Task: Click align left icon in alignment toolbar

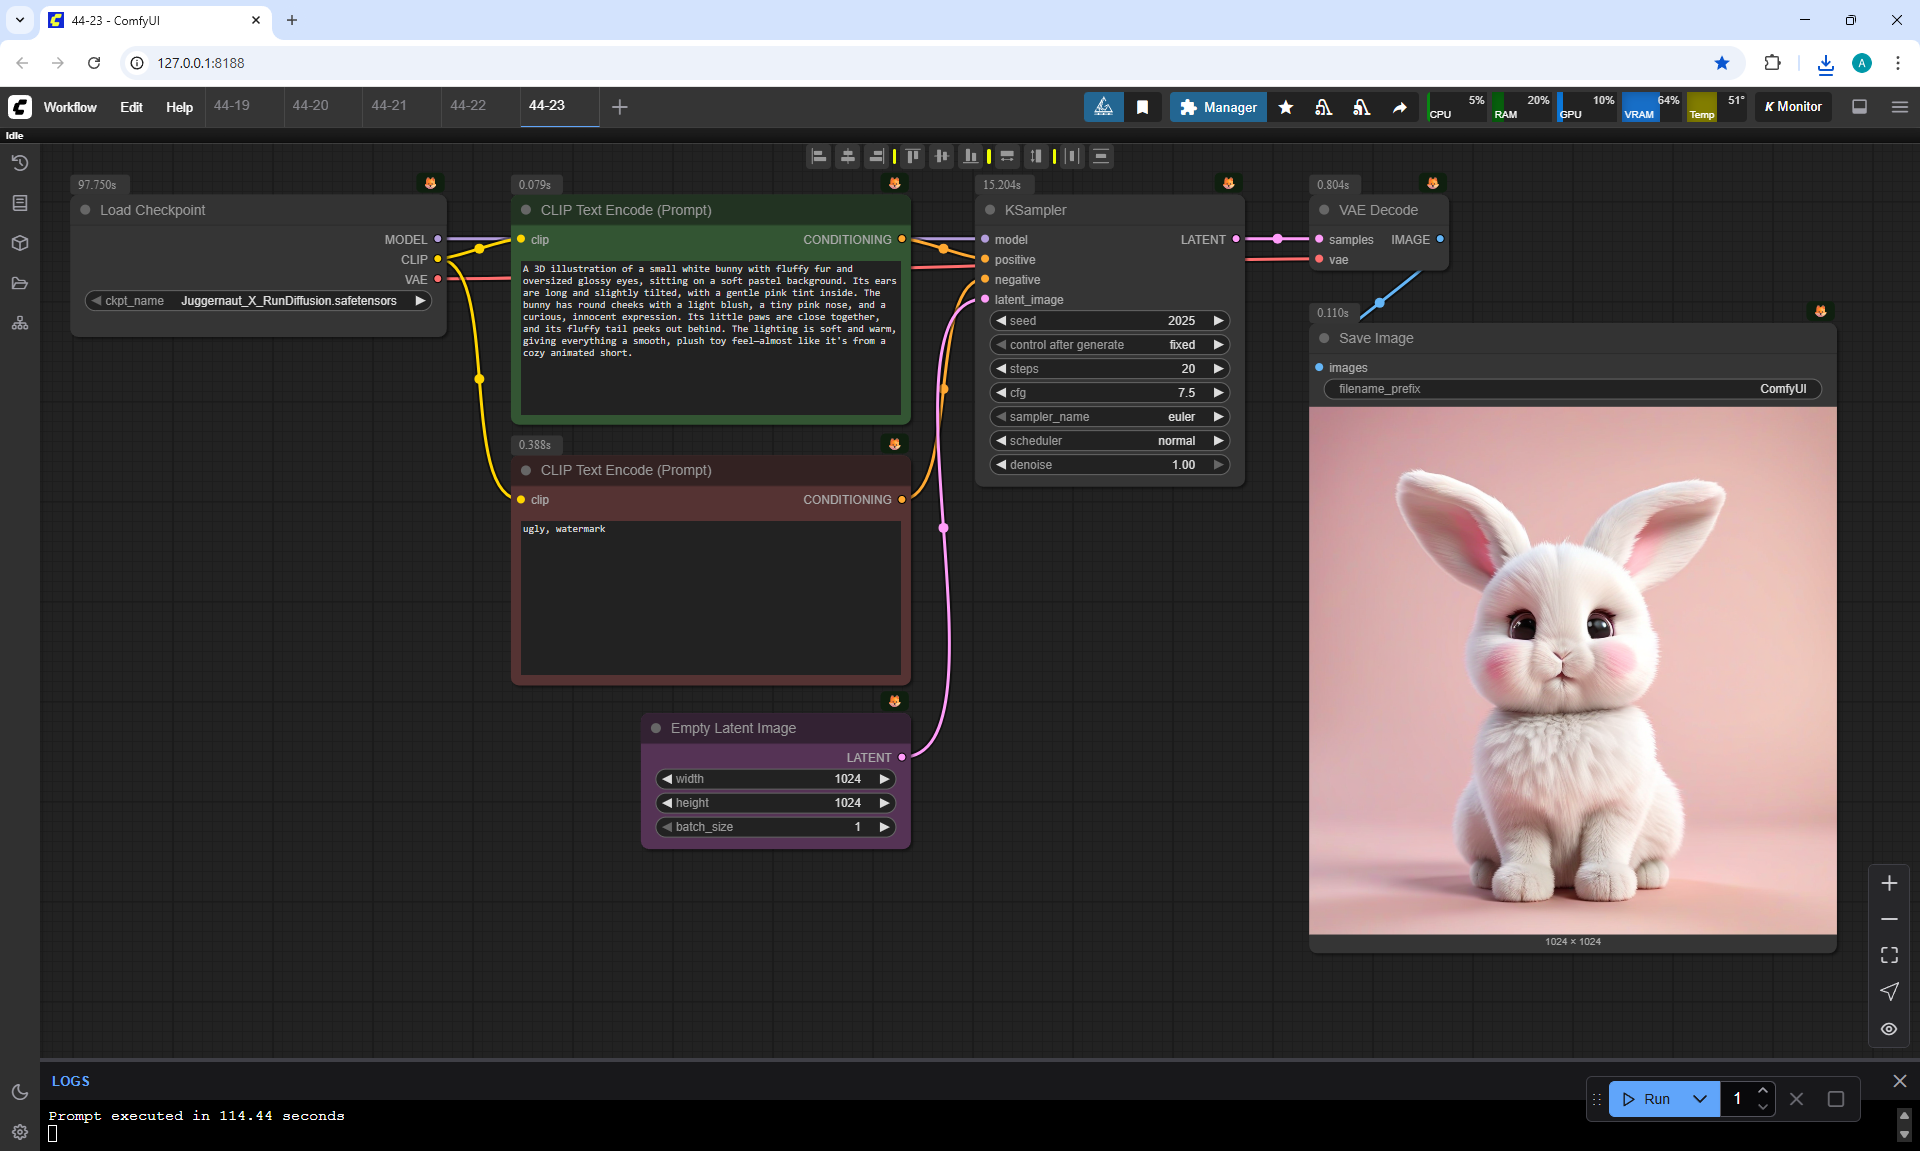Action: tap(819, 156)
